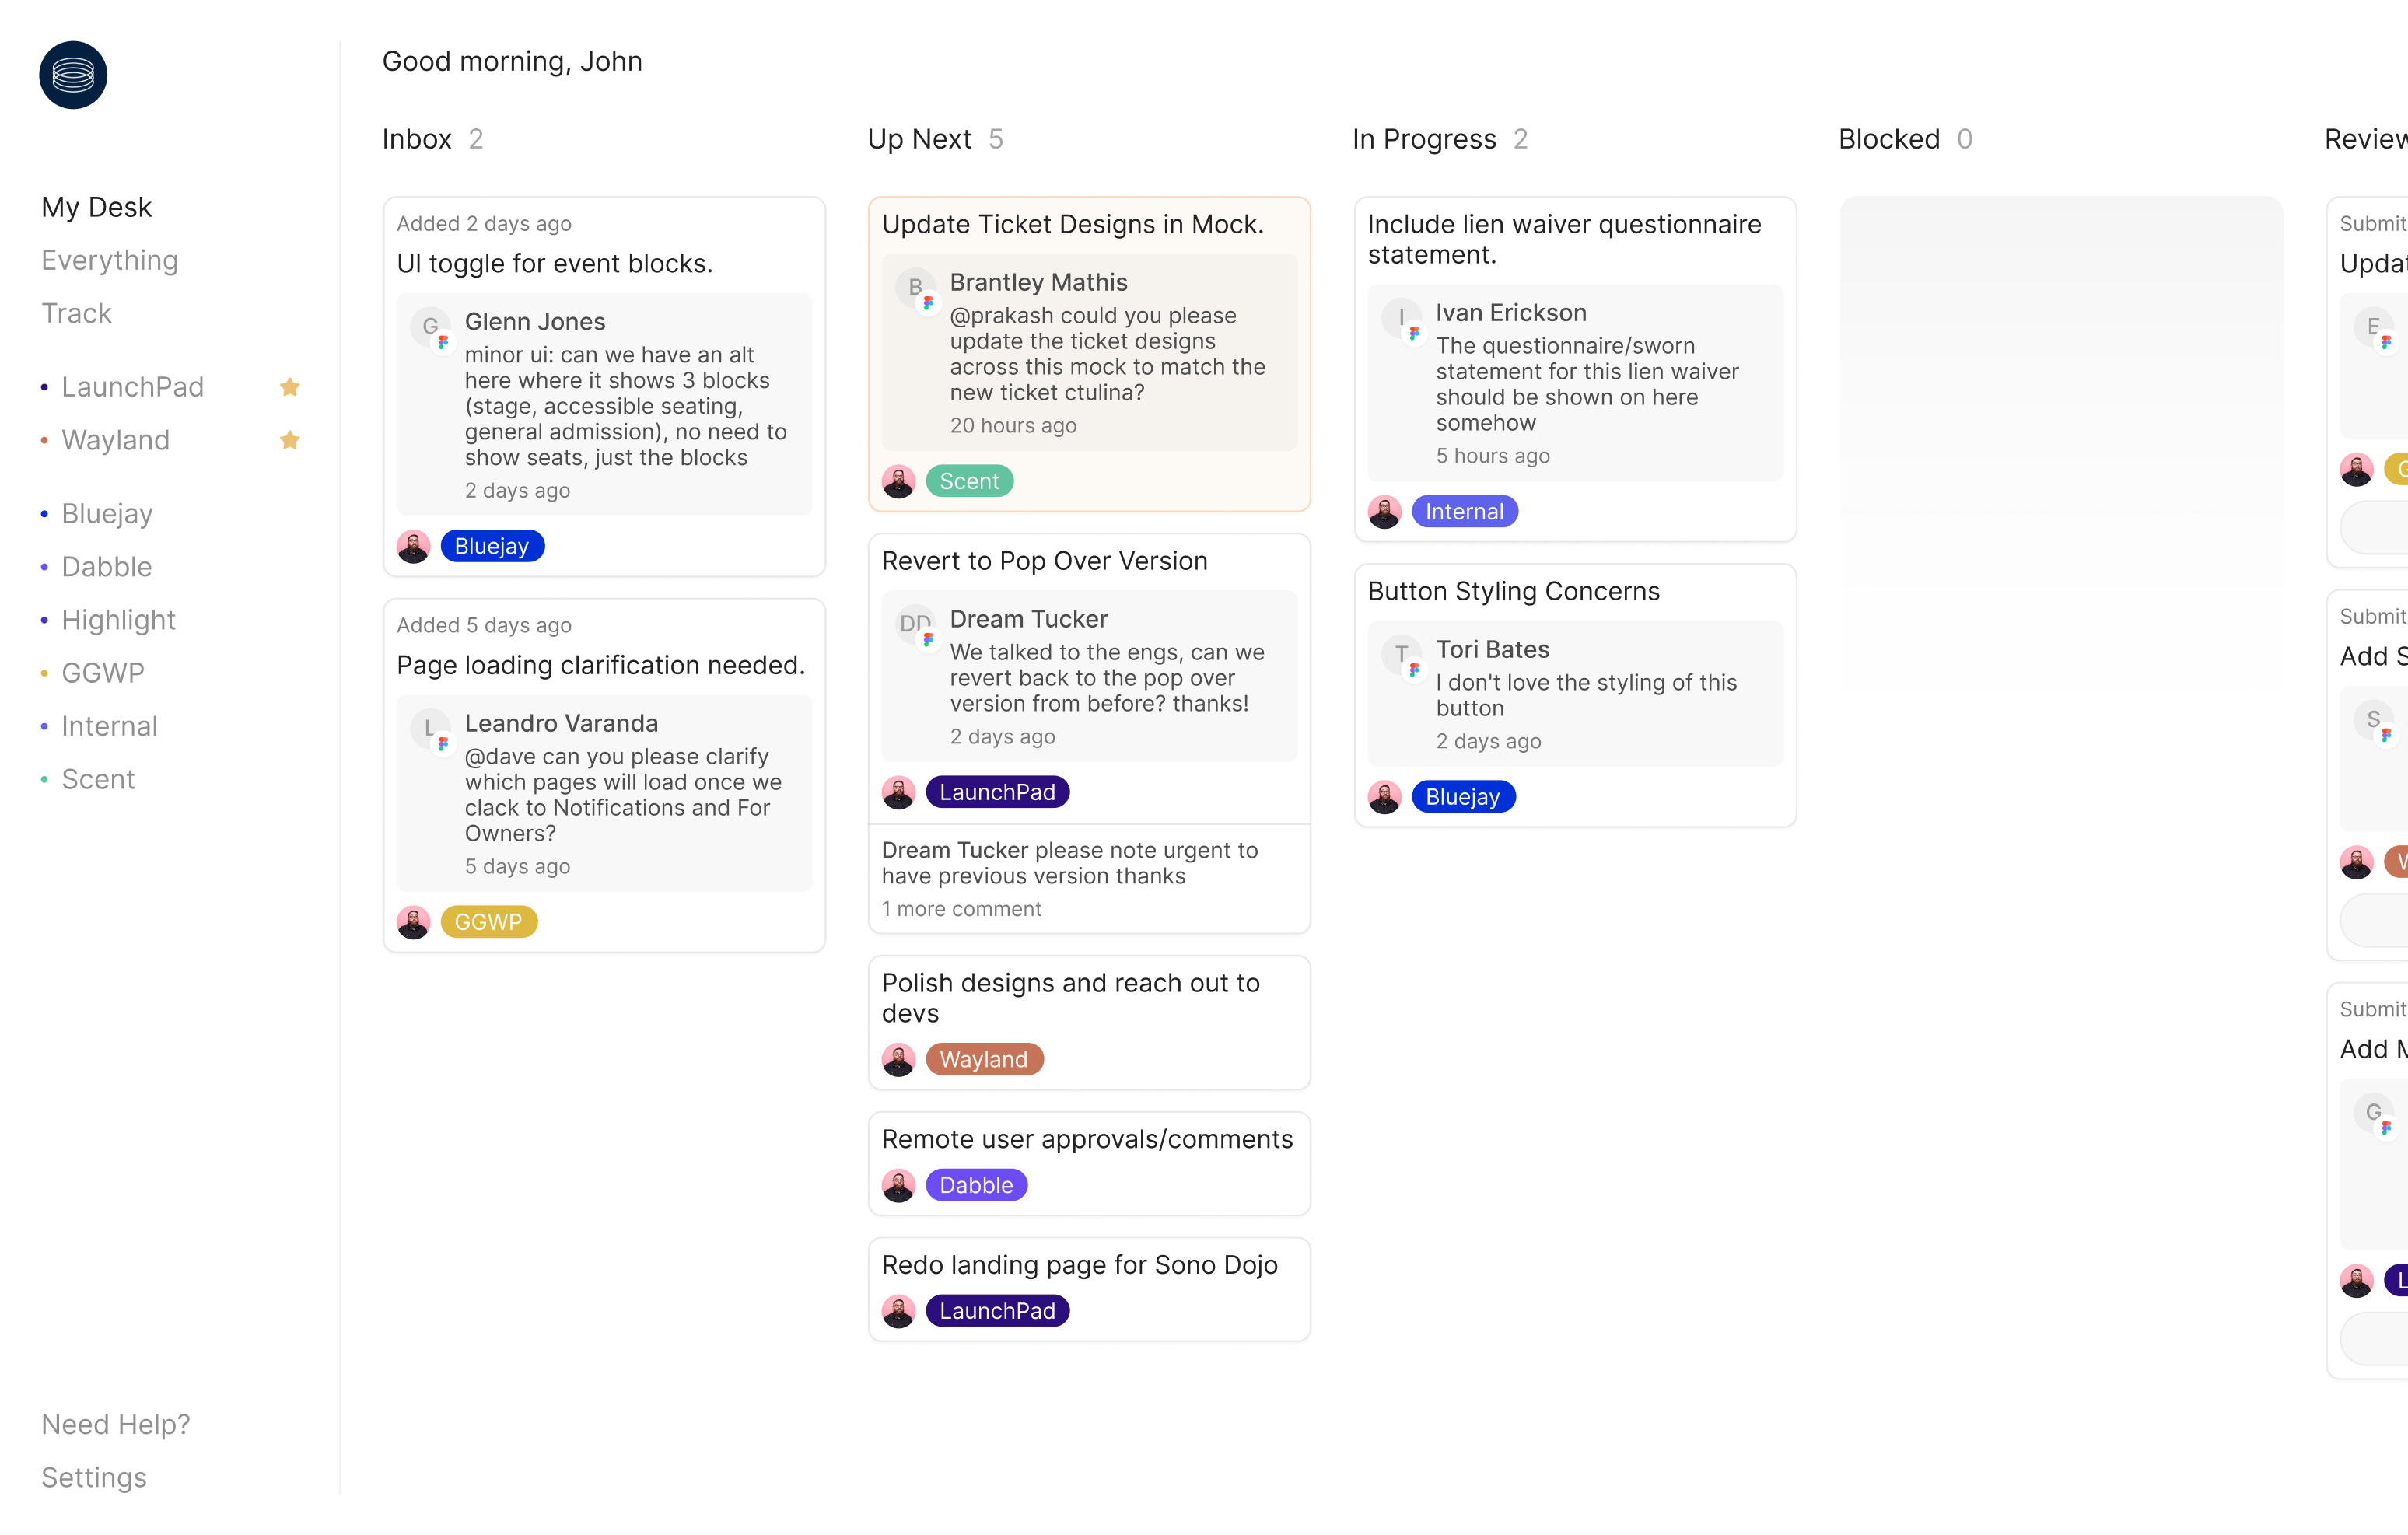2408x1535 pixels.
Task: Open the Highlight project in sidebar
Action: [118, 620]
